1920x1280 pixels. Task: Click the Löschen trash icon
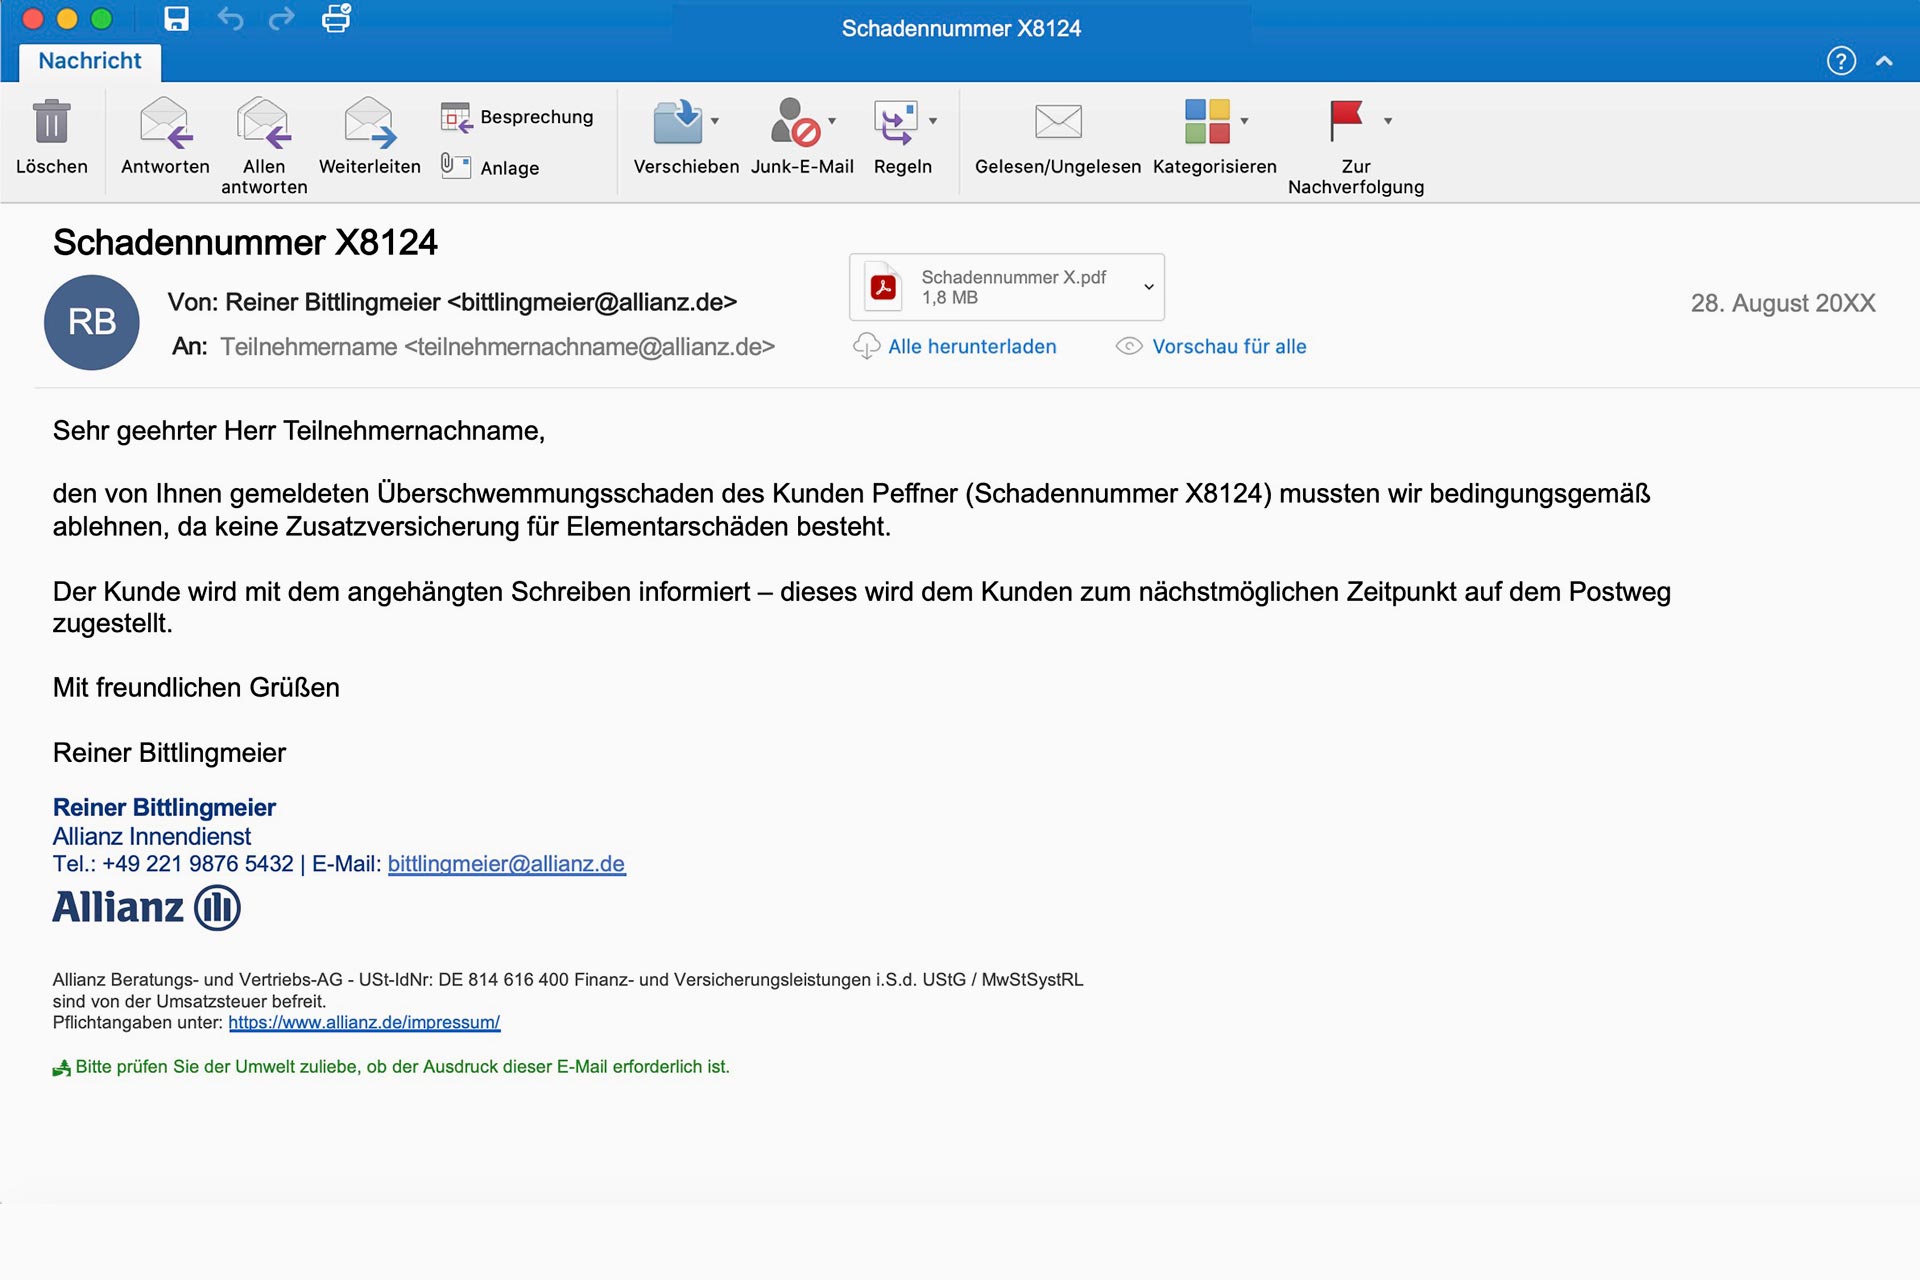[x=51, y=122]
